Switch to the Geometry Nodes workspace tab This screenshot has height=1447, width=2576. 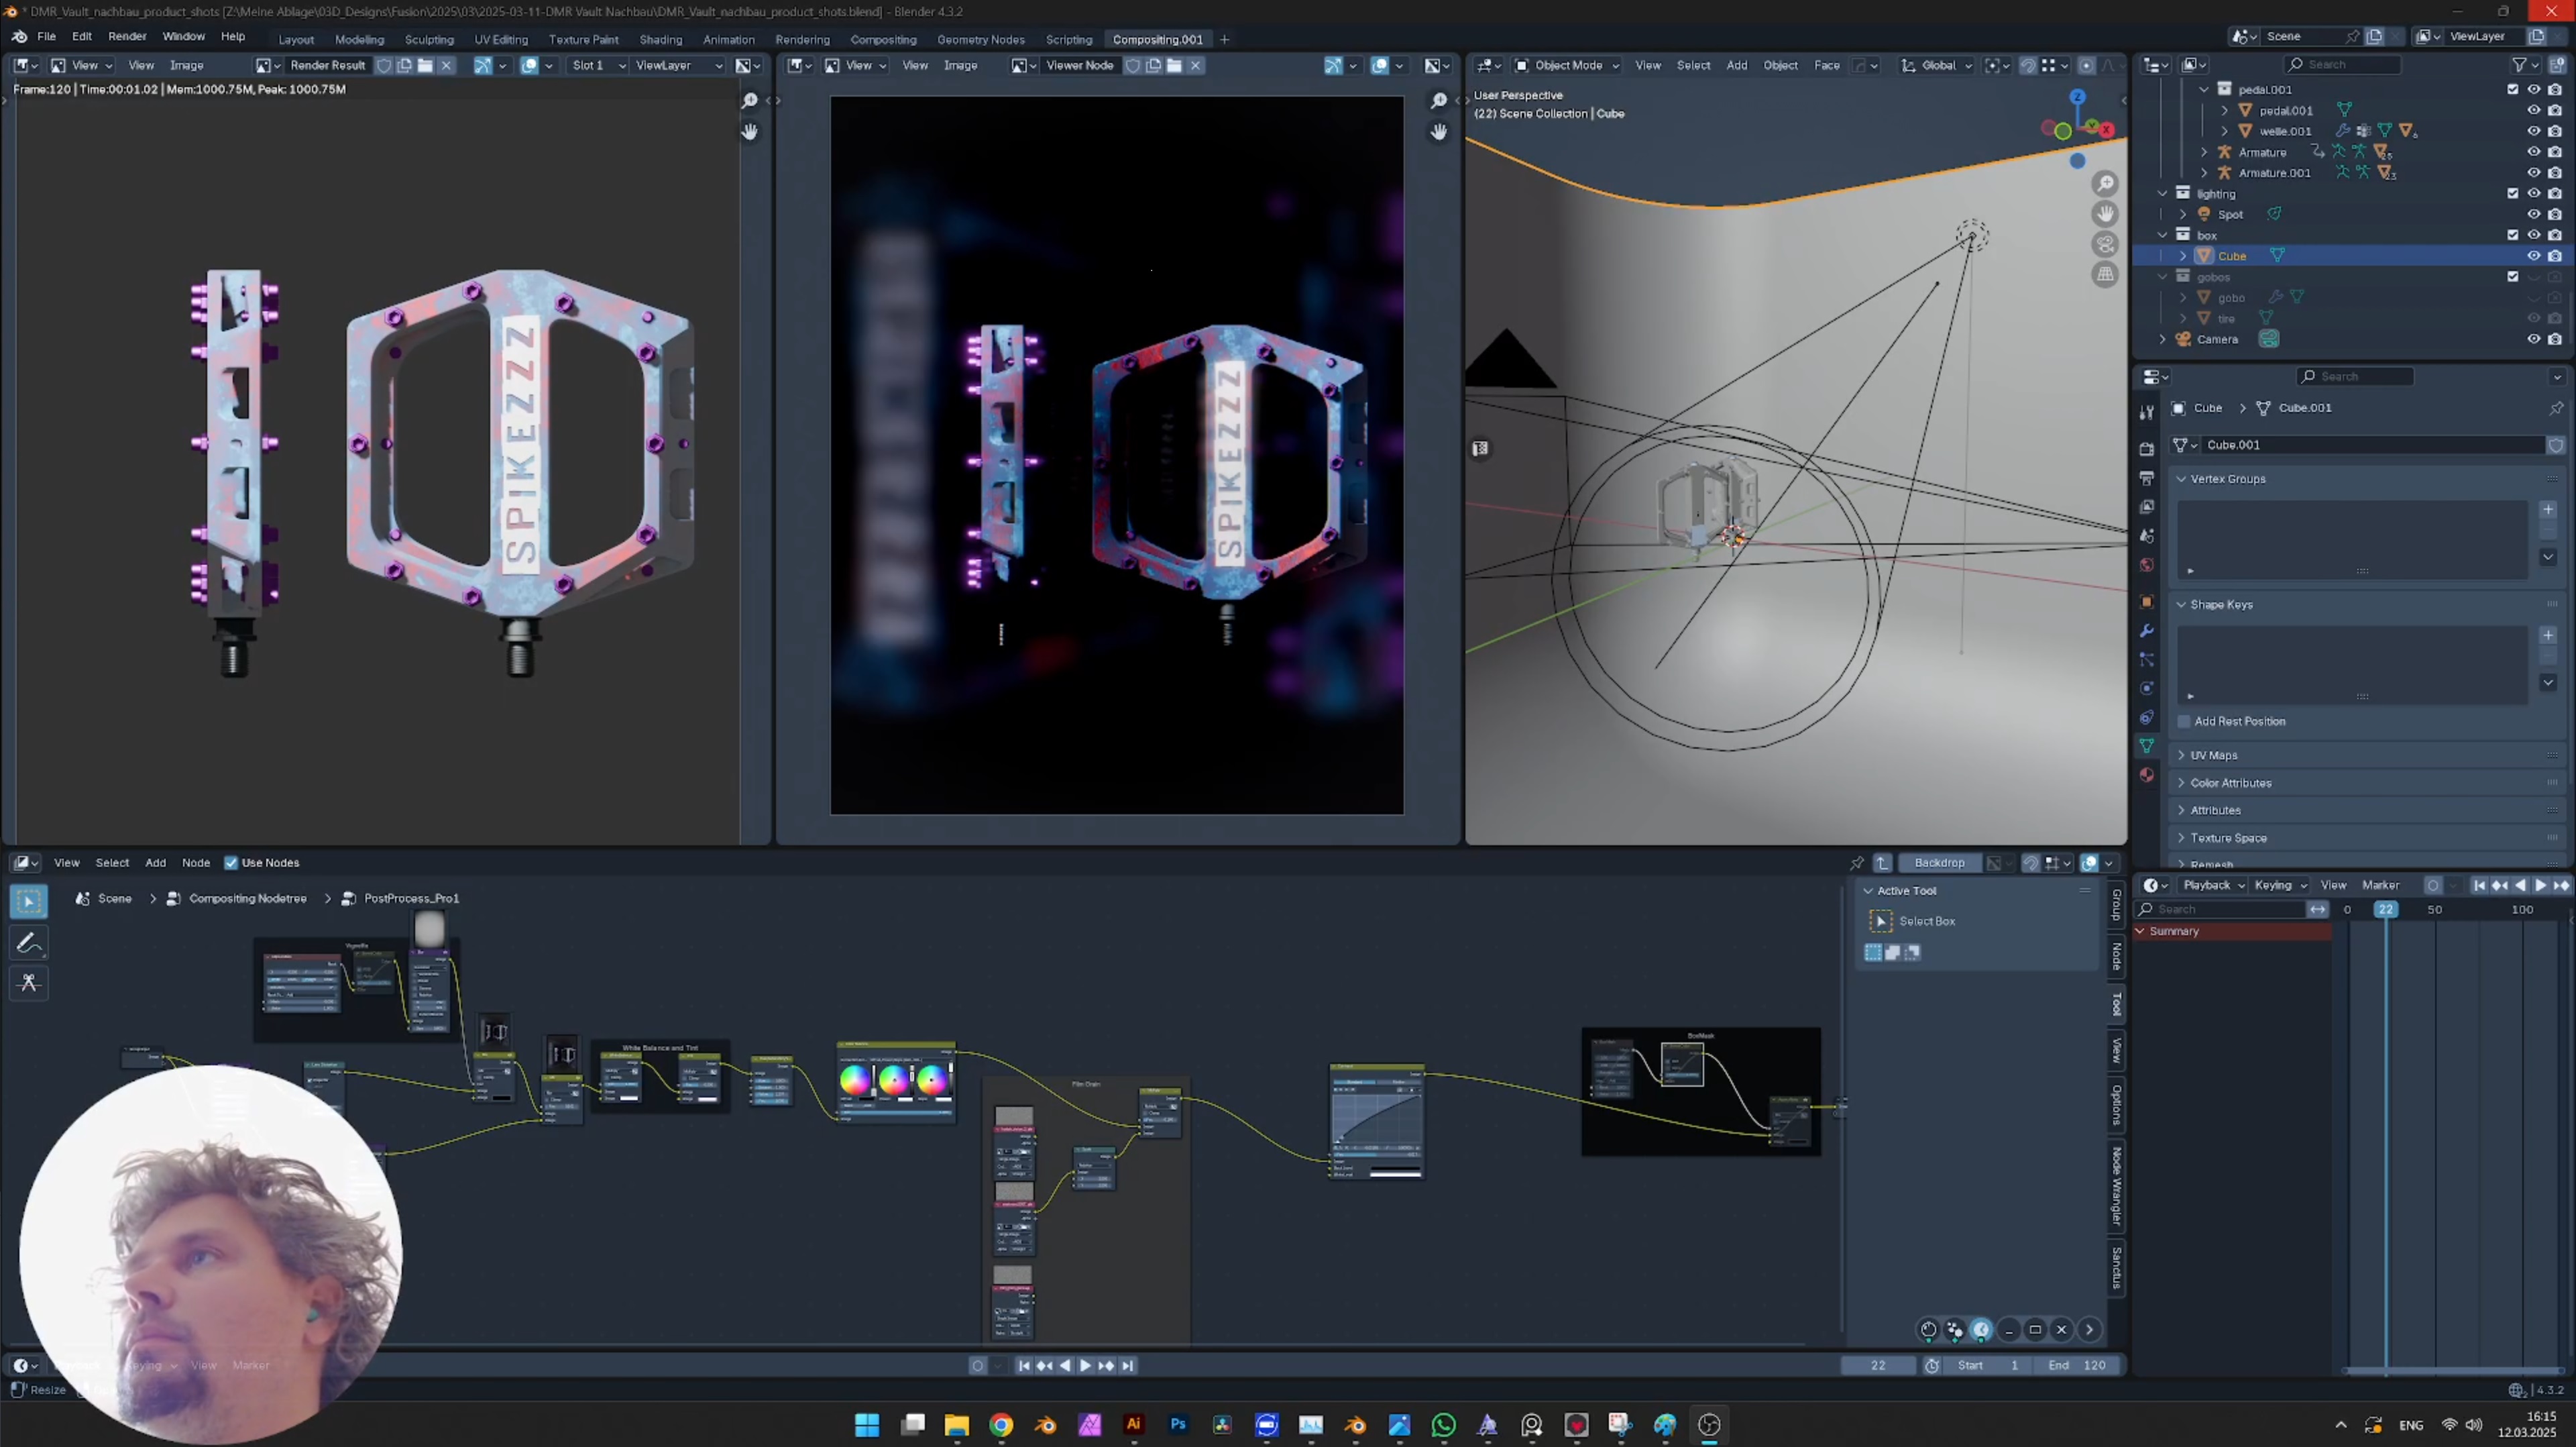pyautogui.click(x=980, y=40)
